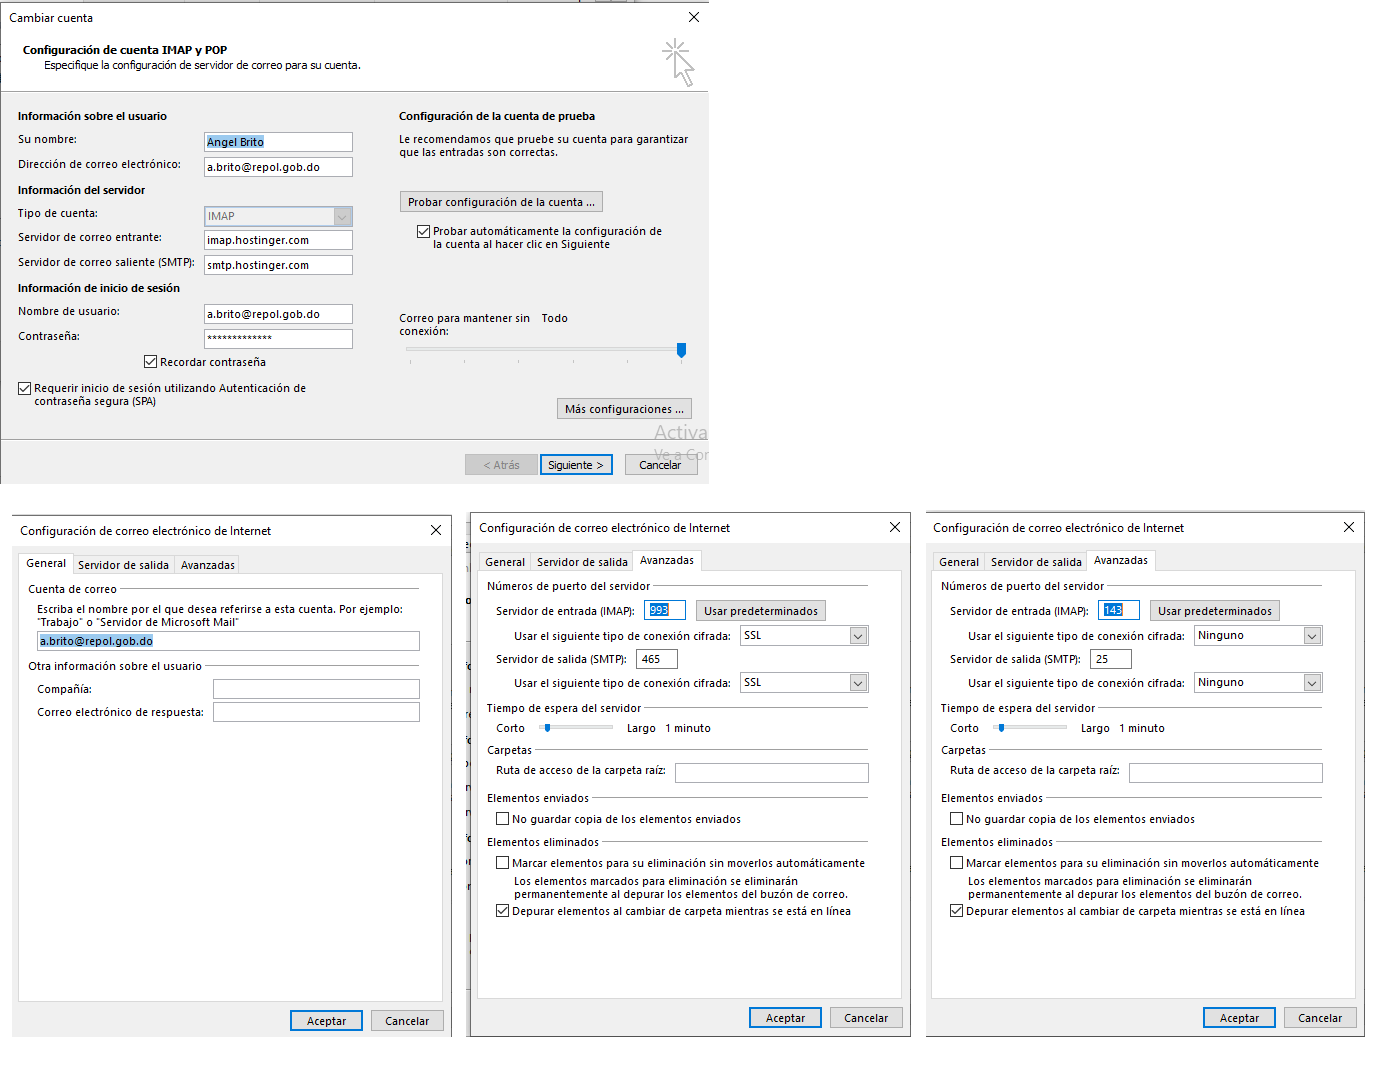The width and height of the screenshot is (1378, 1090).
Task: Disable automatic account test on Siguiente
Action: click(x=423, y=231)
